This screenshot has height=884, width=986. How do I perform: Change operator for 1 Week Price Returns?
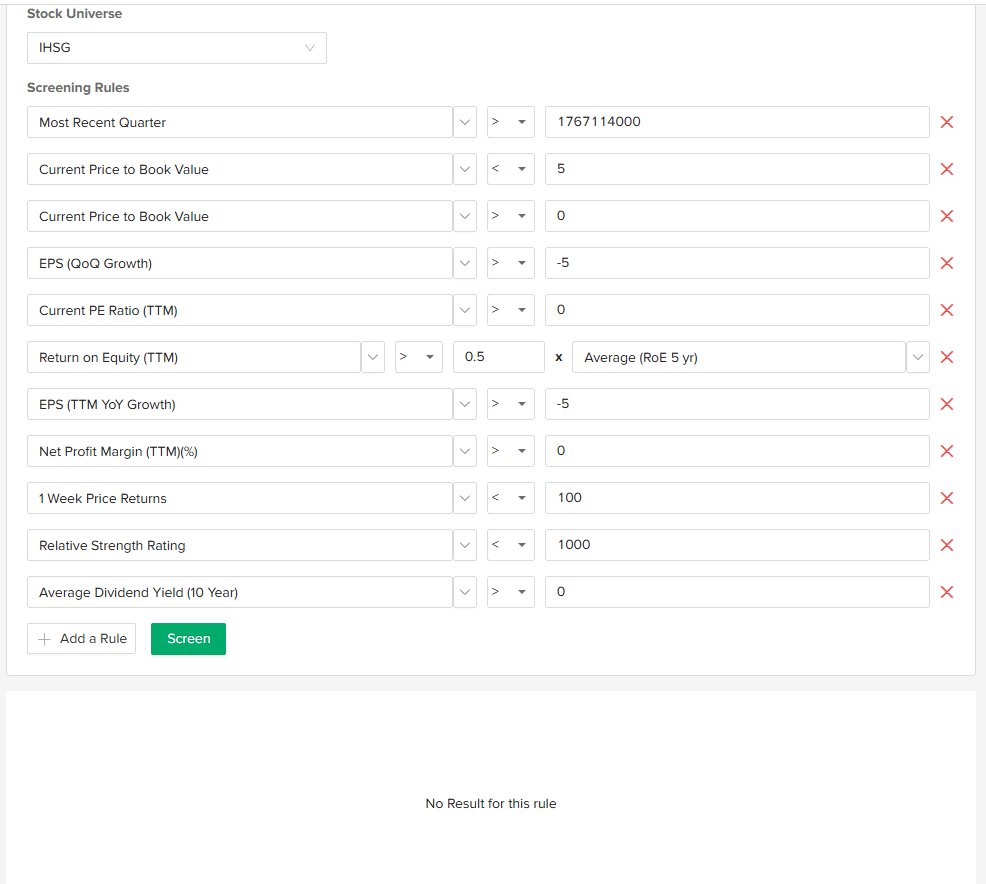[511, 498]
